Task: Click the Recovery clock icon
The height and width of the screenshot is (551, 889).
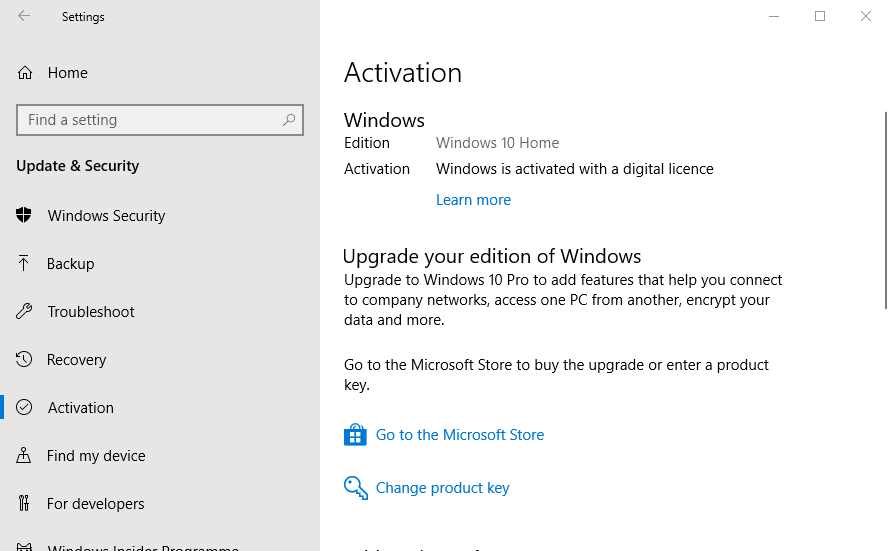Action: pos(25,360)
